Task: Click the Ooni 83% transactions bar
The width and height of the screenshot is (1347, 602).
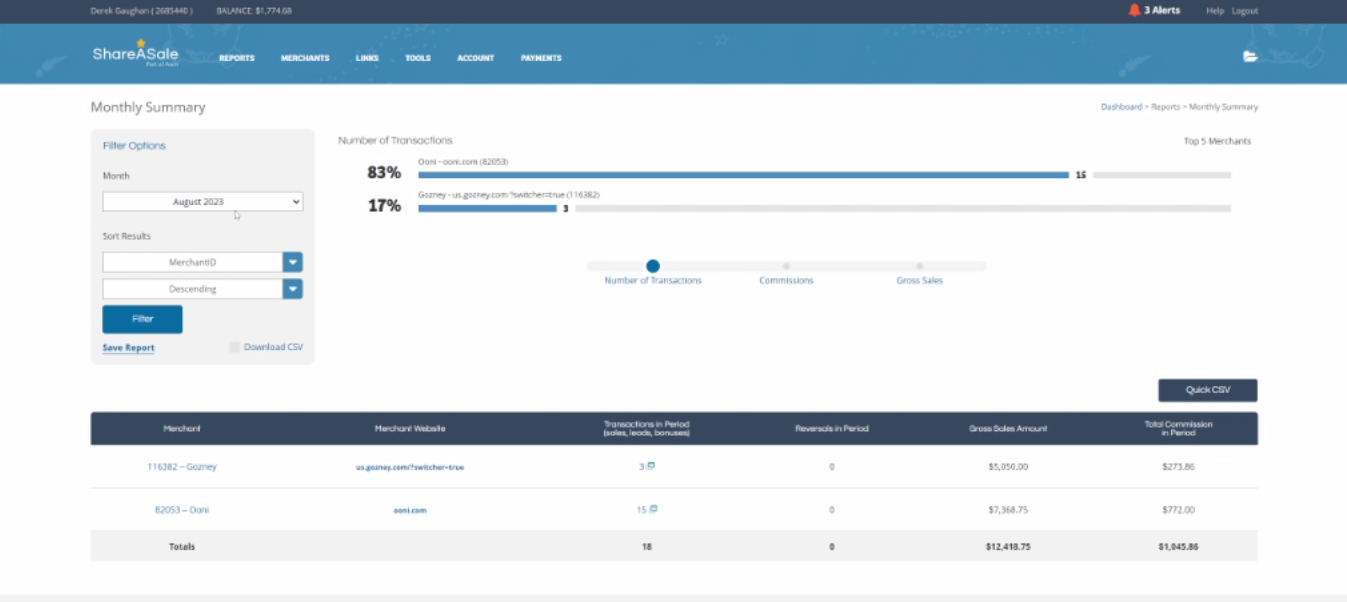Action: coord(743,174)
